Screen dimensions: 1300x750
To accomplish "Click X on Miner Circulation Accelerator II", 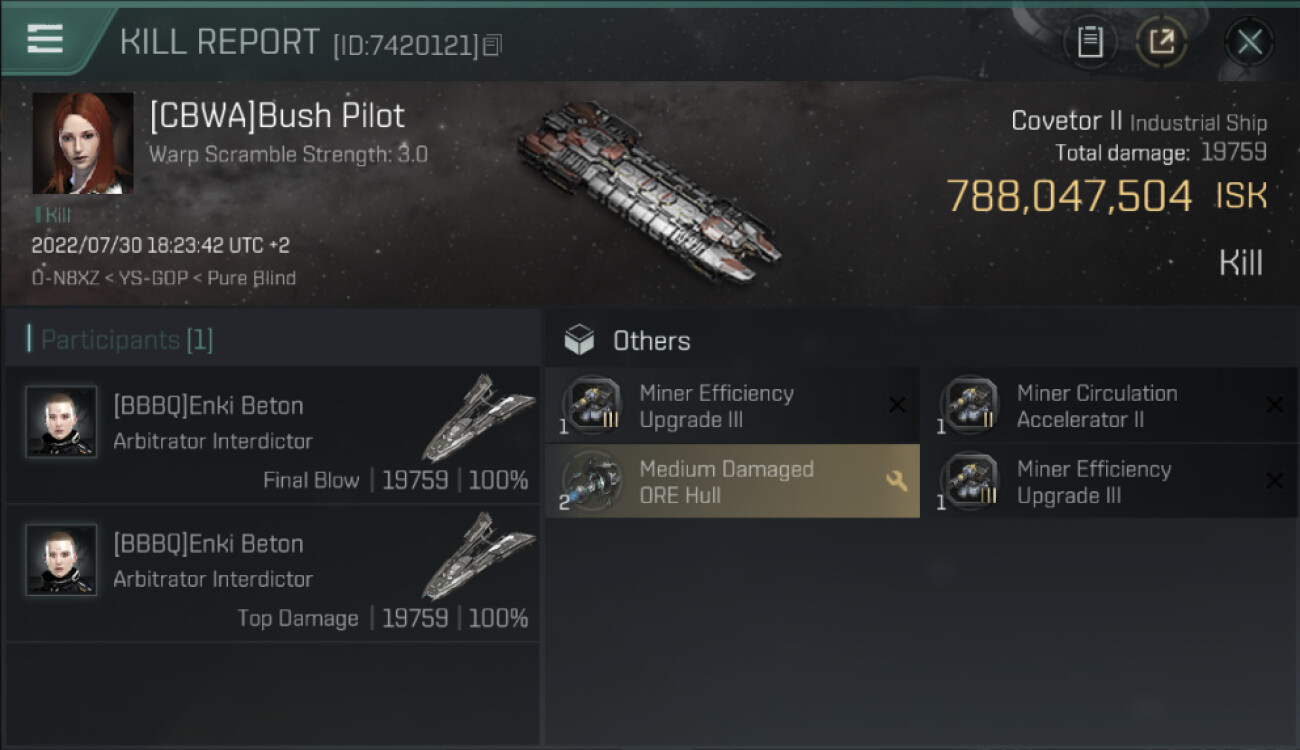I will coord(1274,405).
